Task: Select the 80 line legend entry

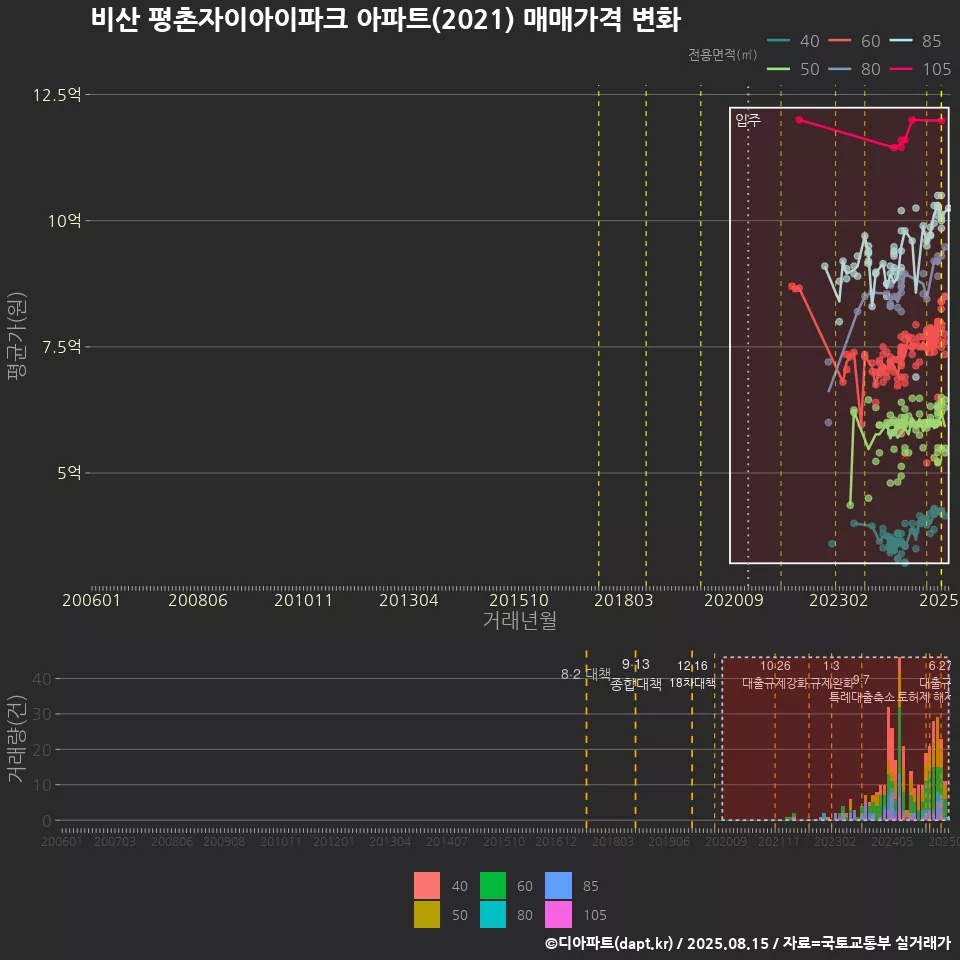Action: (x=854, y=69)
